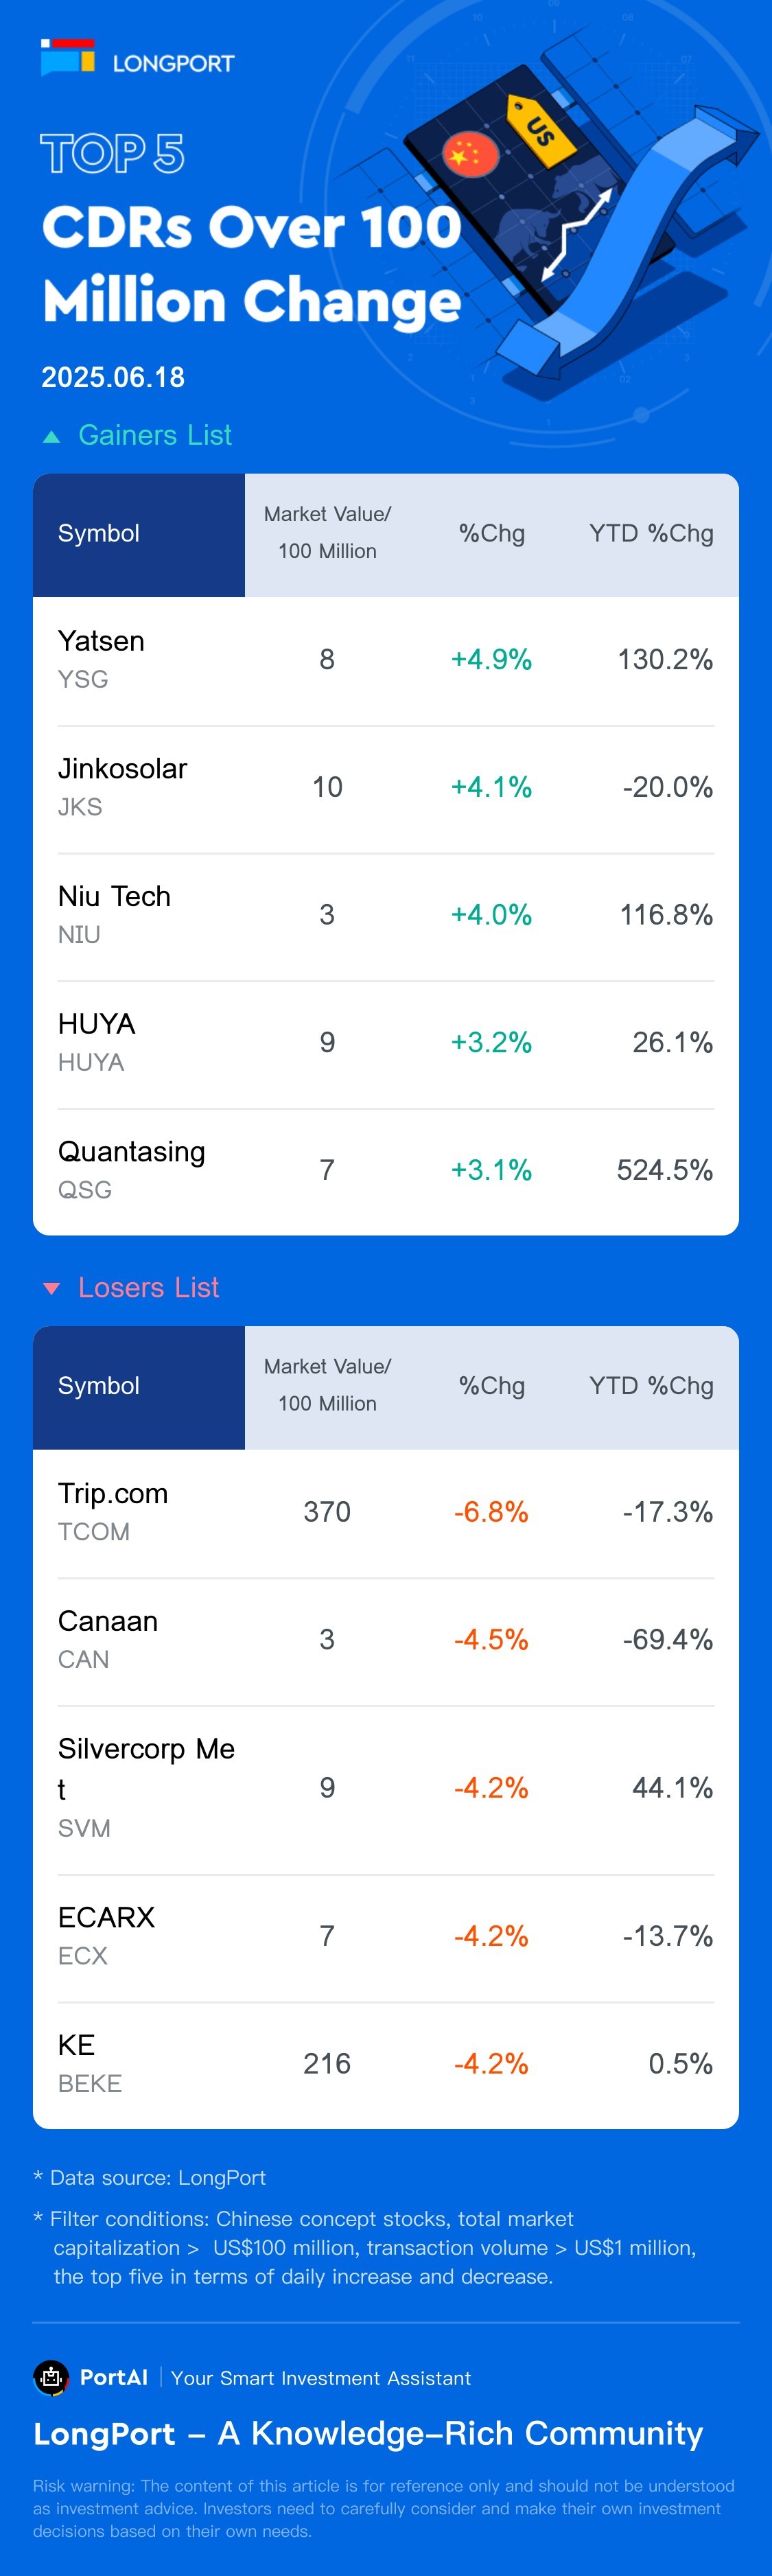Click the PortAI Smart Investment Assistant text
Image resolution: width=772 pixels, height=2576 pixels.
click(320, 2378)
